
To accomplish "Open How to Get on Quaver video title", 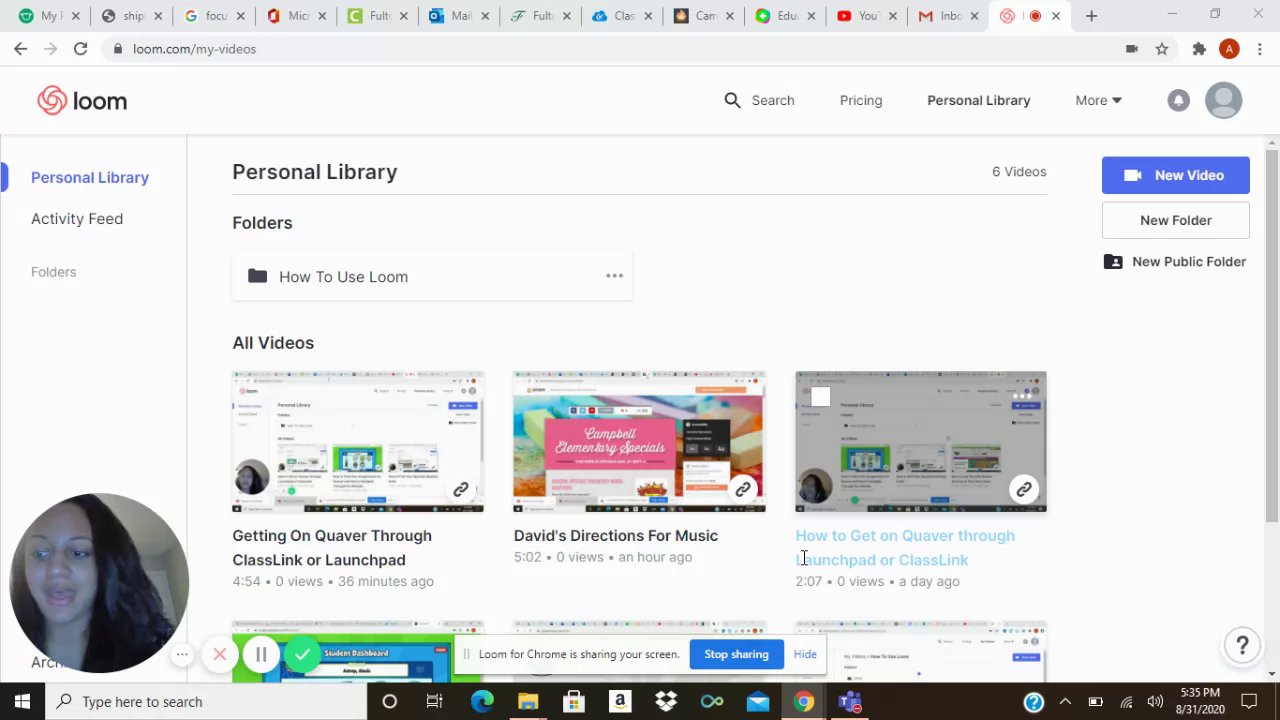I will click(x=905, y=547).
